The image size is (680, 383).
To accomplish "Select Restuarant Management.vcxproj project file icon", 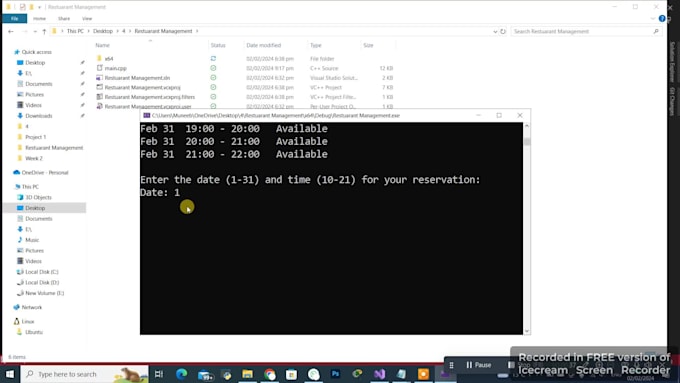I will click(x=99, y=87).
